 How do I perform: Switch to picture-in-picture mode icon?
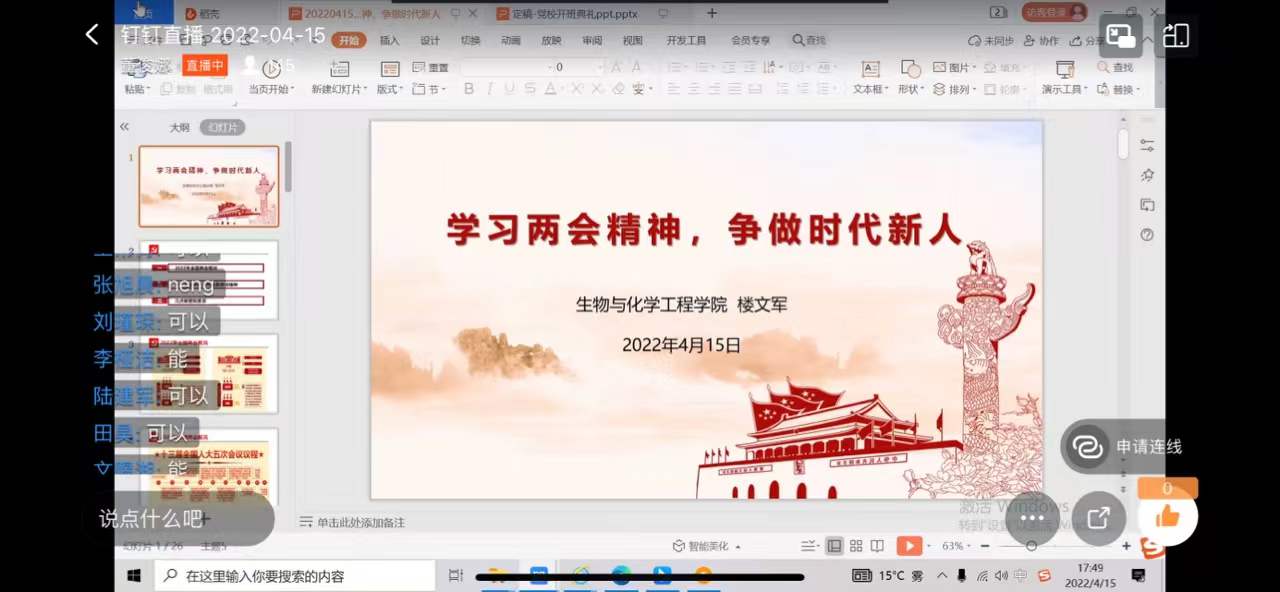click(x=1121, y=36)
